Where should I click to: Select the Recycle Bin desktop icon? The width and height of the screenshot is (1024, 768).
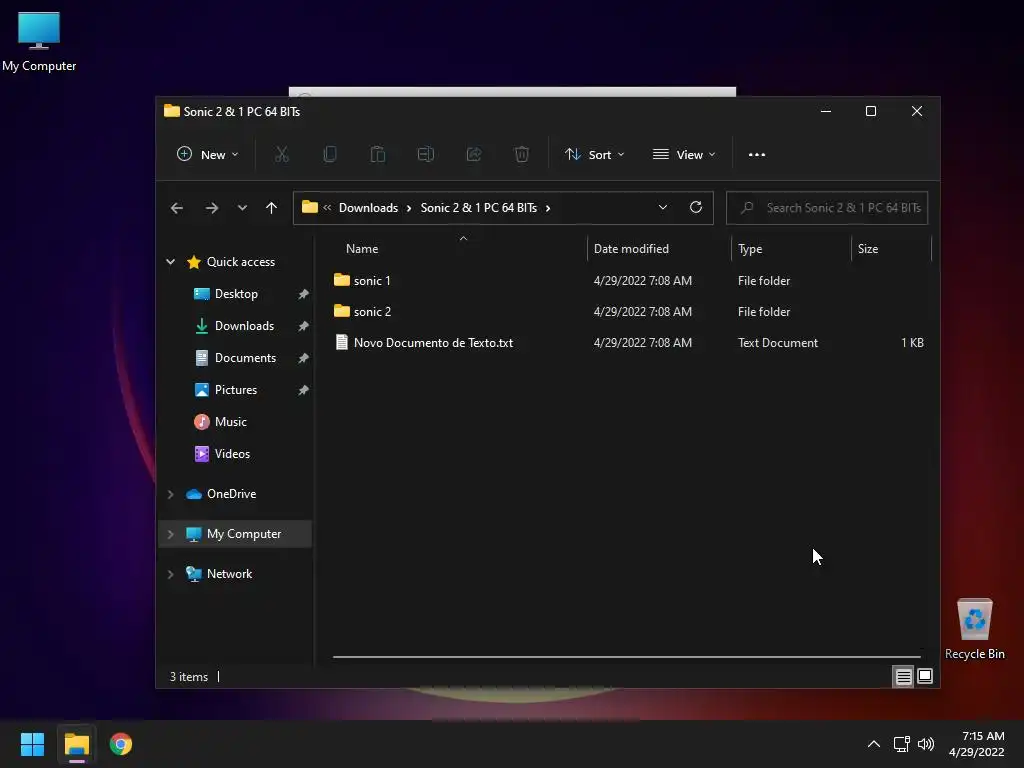[x=974, y=628]
